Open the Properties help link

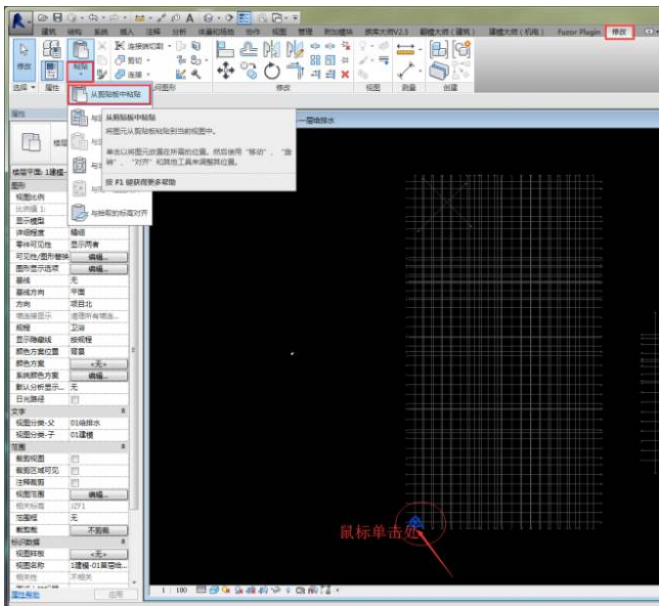click(25, 594)
